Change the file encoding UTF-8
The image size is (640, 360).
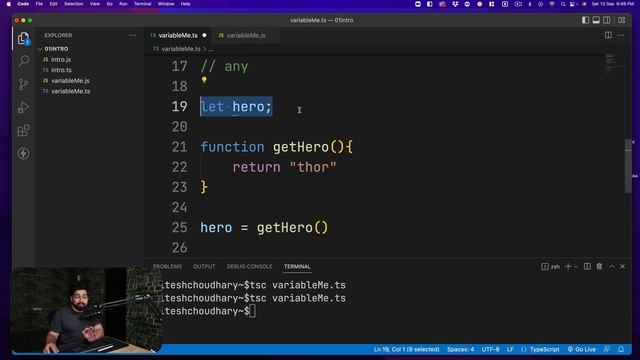(490, 349)
